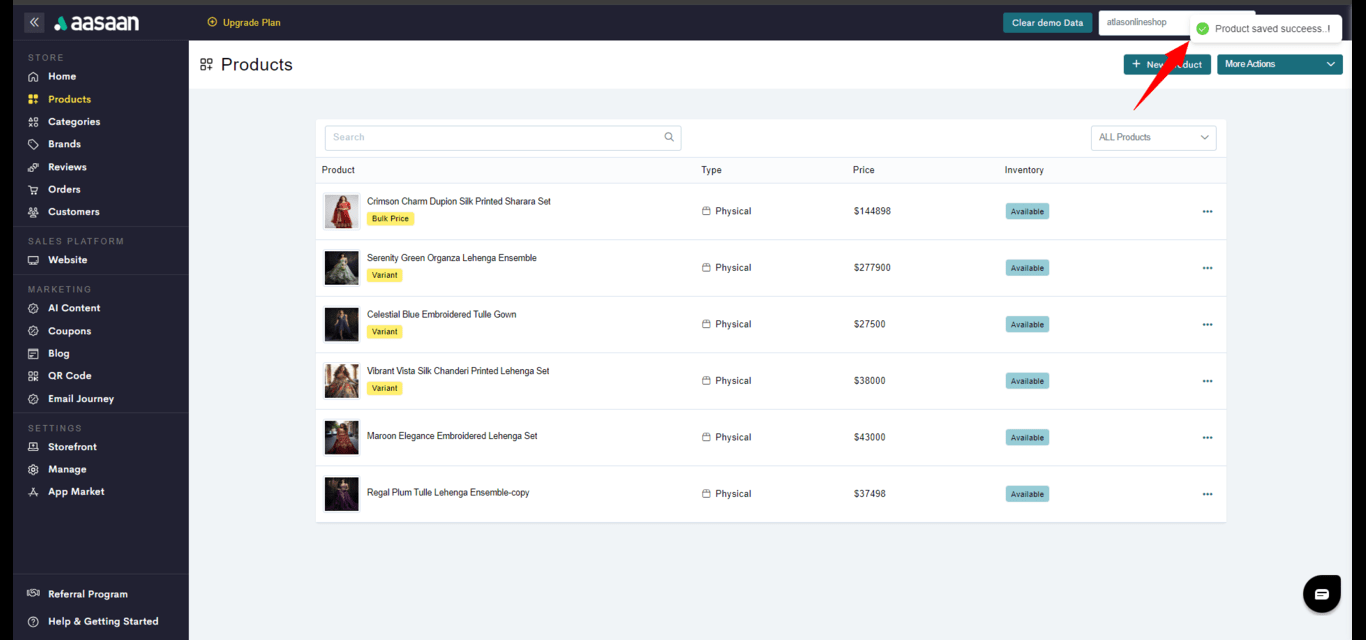
Task: Click the search magnifier icon
Action: 669,138
